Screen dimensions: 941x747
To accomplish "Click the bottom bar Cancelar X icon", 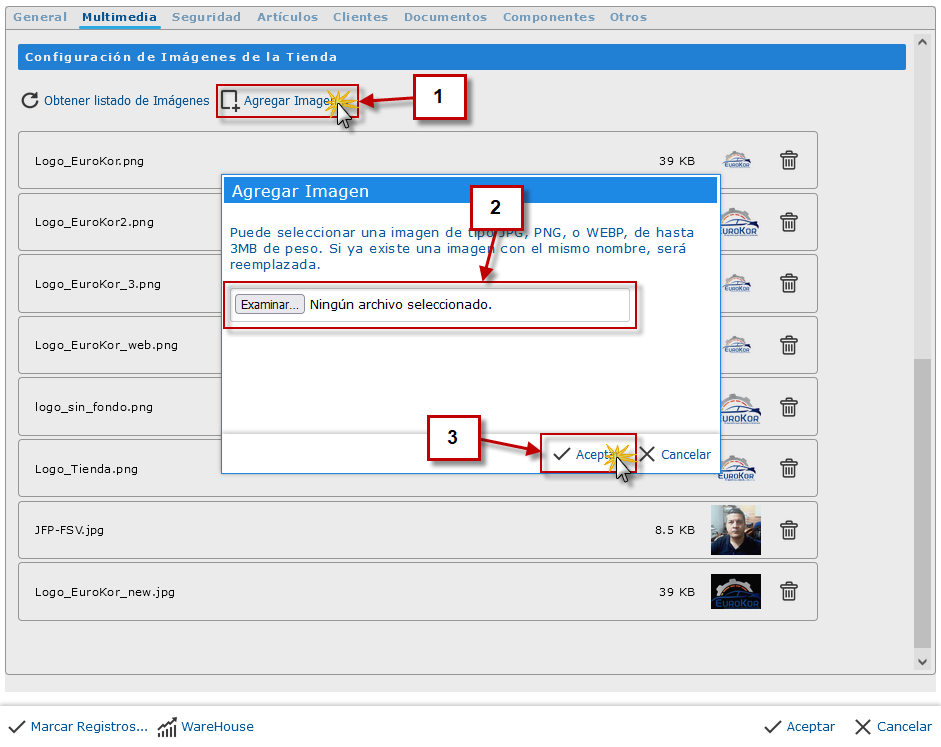I will (x=863, y=727).
